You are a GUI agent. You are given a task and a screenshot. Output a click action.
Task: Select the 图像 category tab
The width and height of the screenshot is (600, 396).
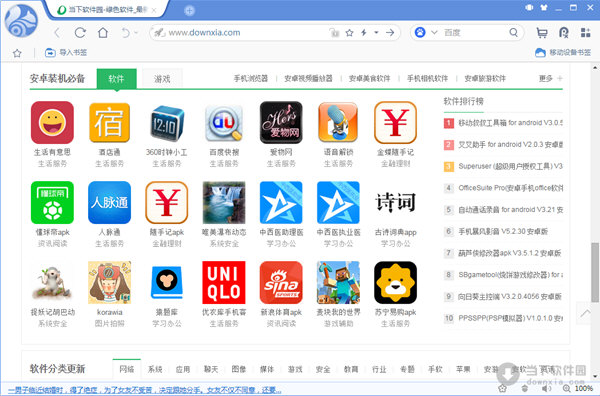(x=239, y=369)
